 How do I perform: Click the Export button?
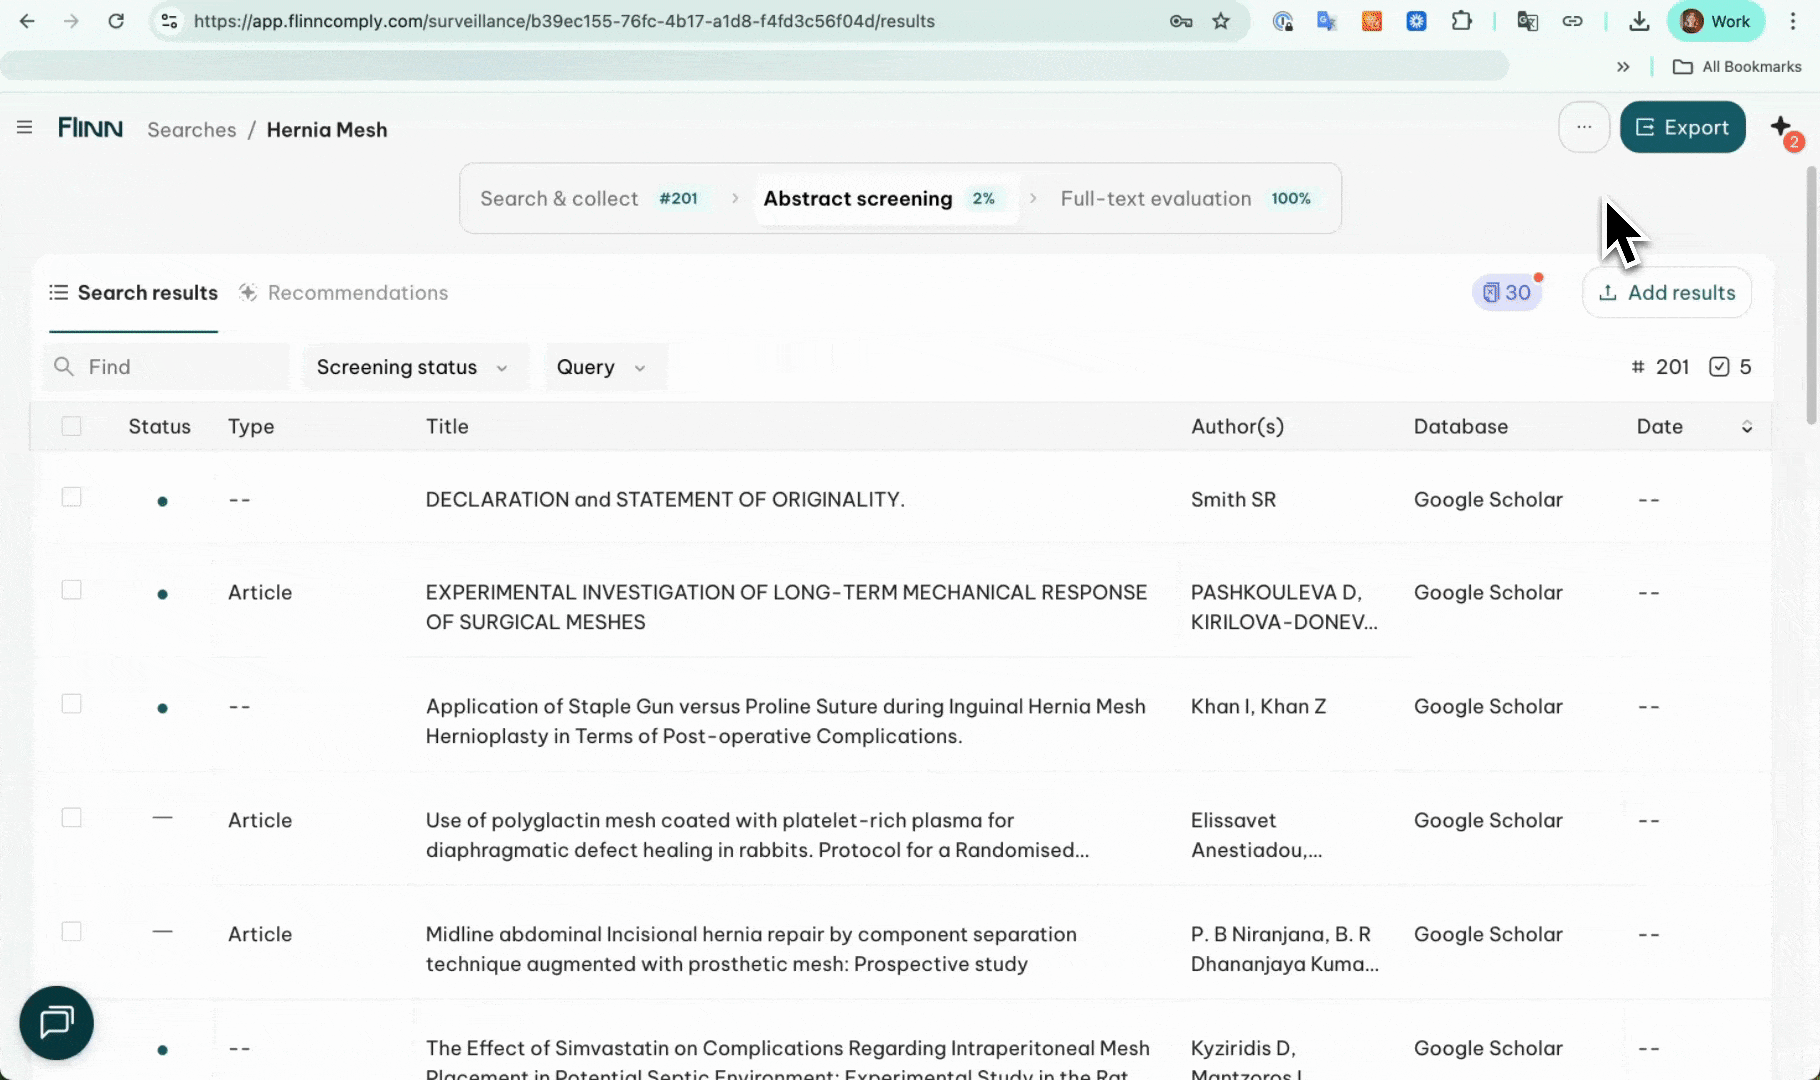tap(1682, 128)
